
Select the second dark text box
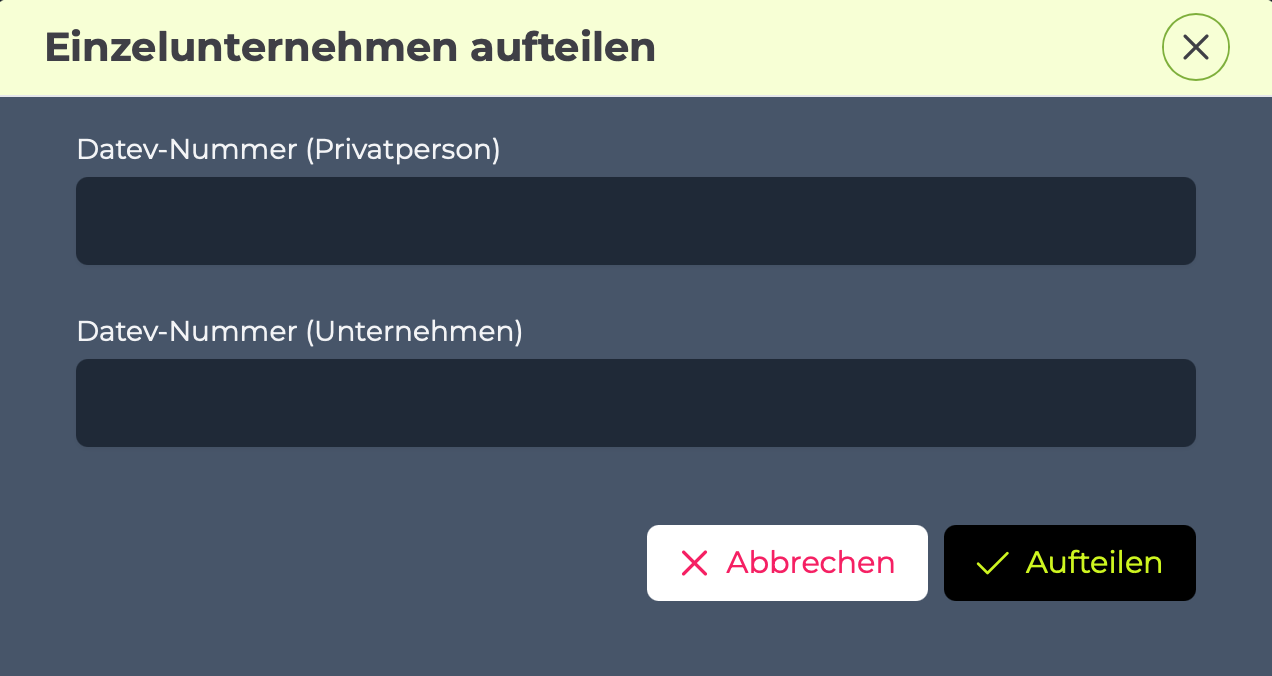636,403
